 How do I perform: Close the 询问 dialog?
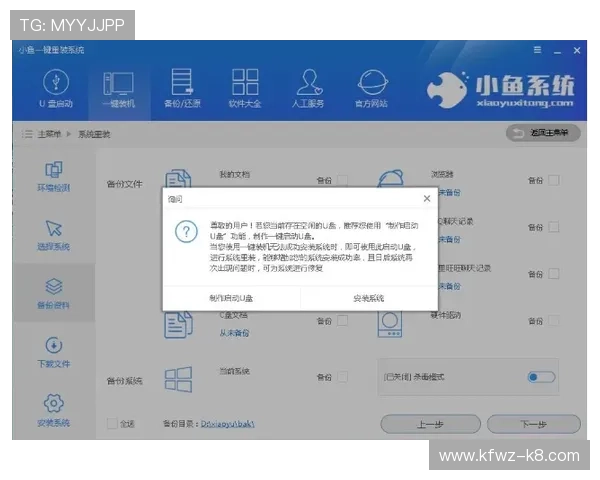427,199
